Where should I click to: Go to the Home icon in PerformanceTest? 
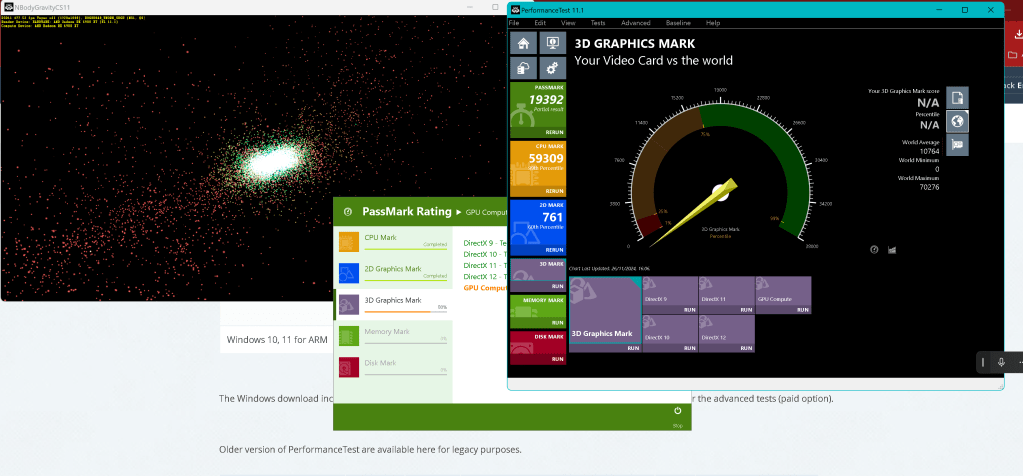(x=523, y=43)
